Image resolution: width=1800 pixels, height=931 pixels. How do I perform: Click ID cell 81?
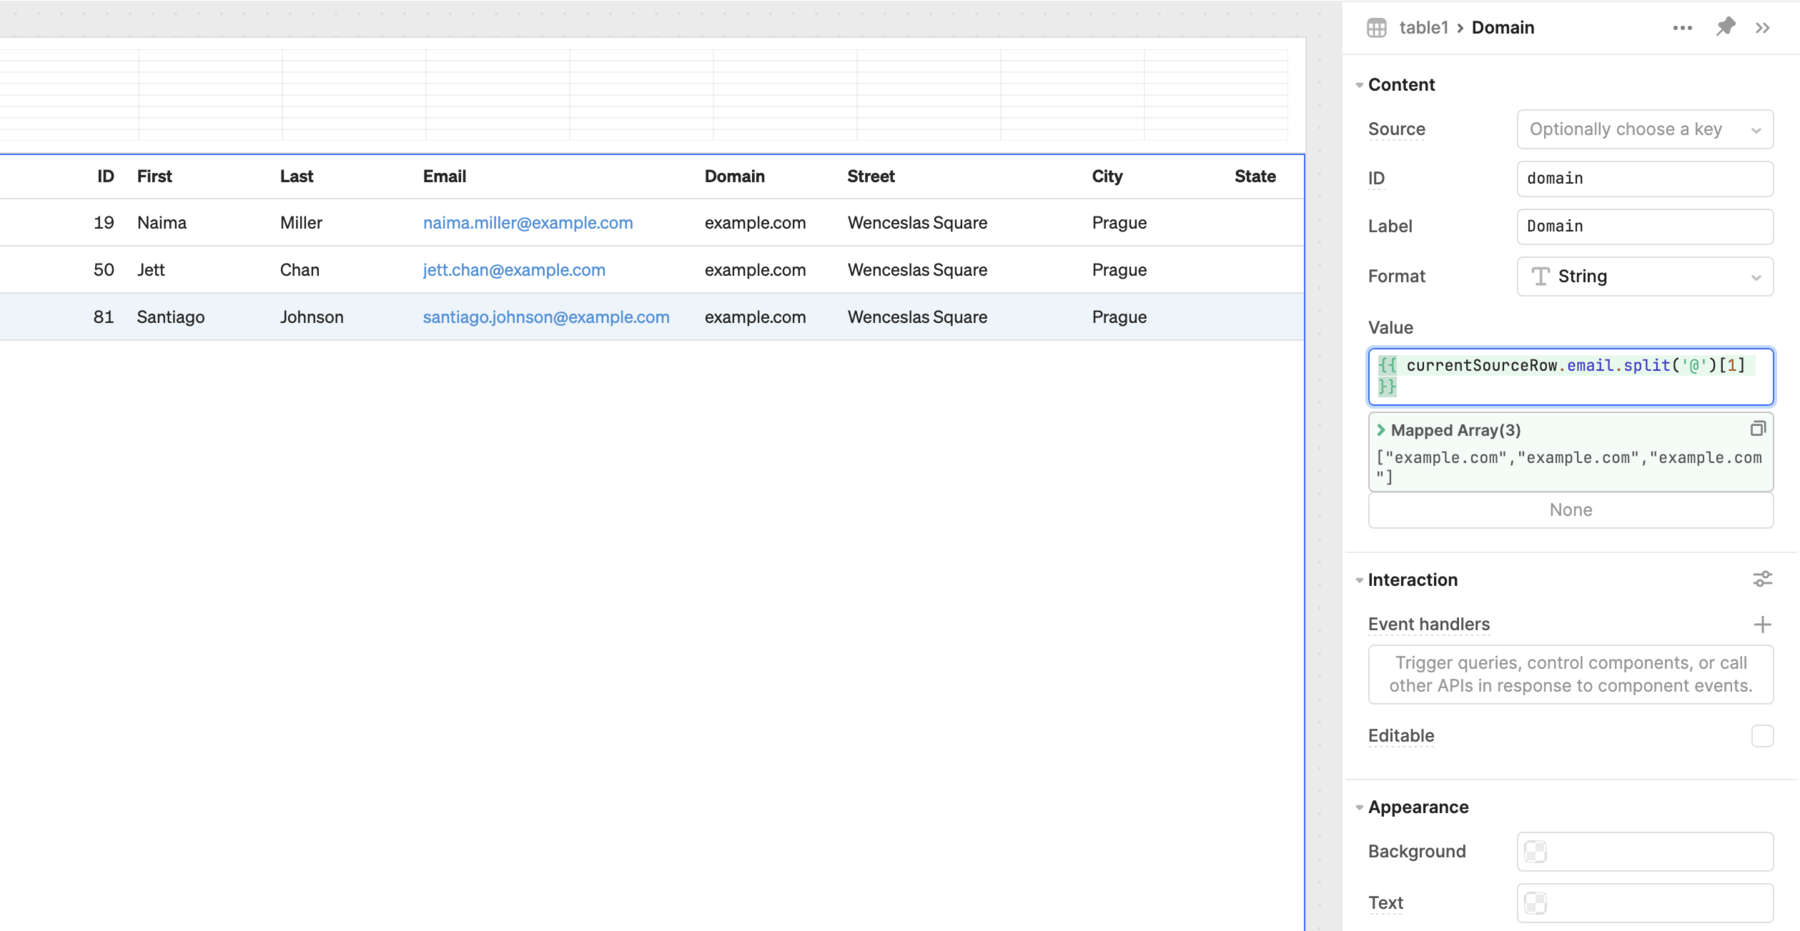(x=104, y=317)
